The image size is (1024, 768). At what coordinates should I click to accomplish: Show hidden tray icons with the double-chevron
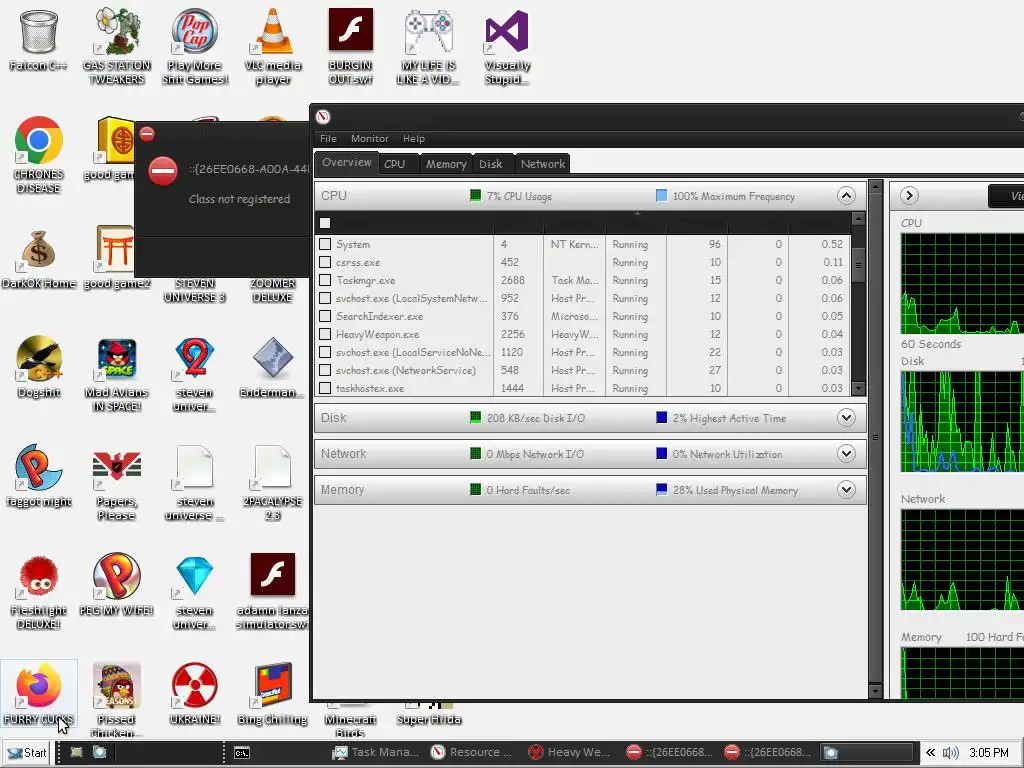[930, 752]
